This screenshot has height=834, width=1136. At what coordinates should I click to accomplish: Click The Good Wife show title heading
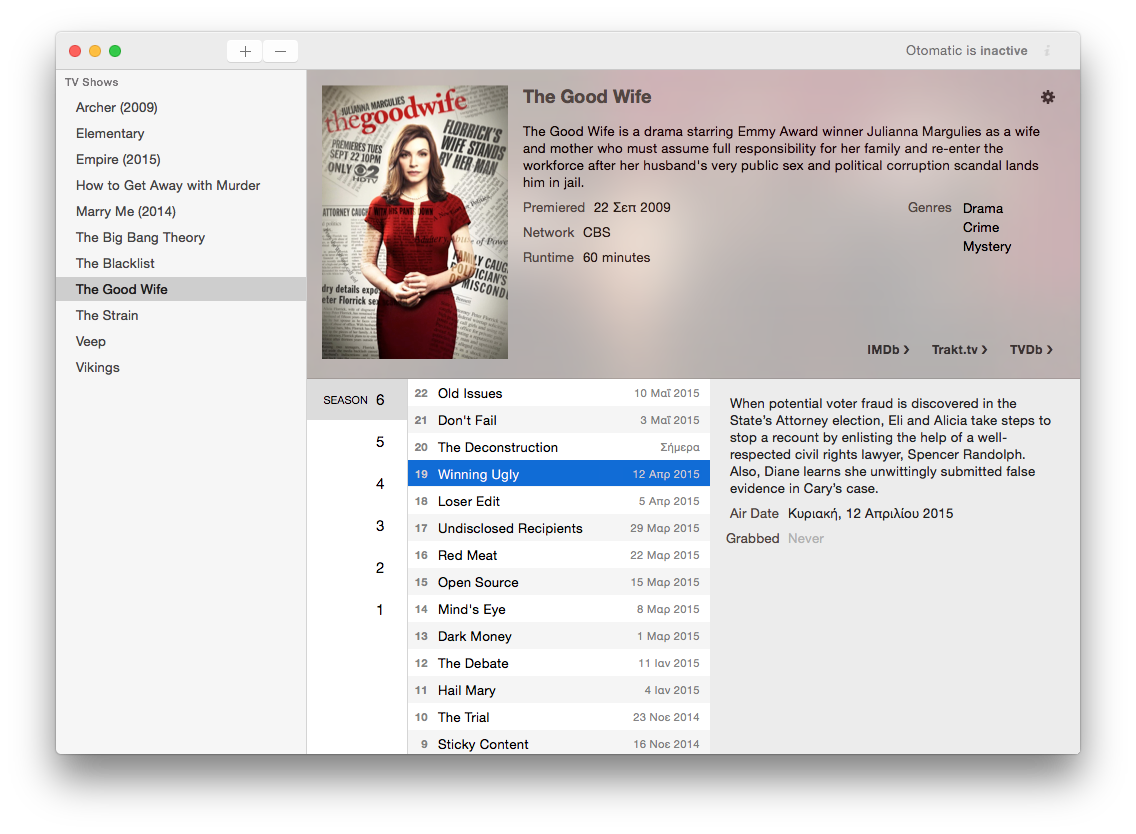click(587, 96)
